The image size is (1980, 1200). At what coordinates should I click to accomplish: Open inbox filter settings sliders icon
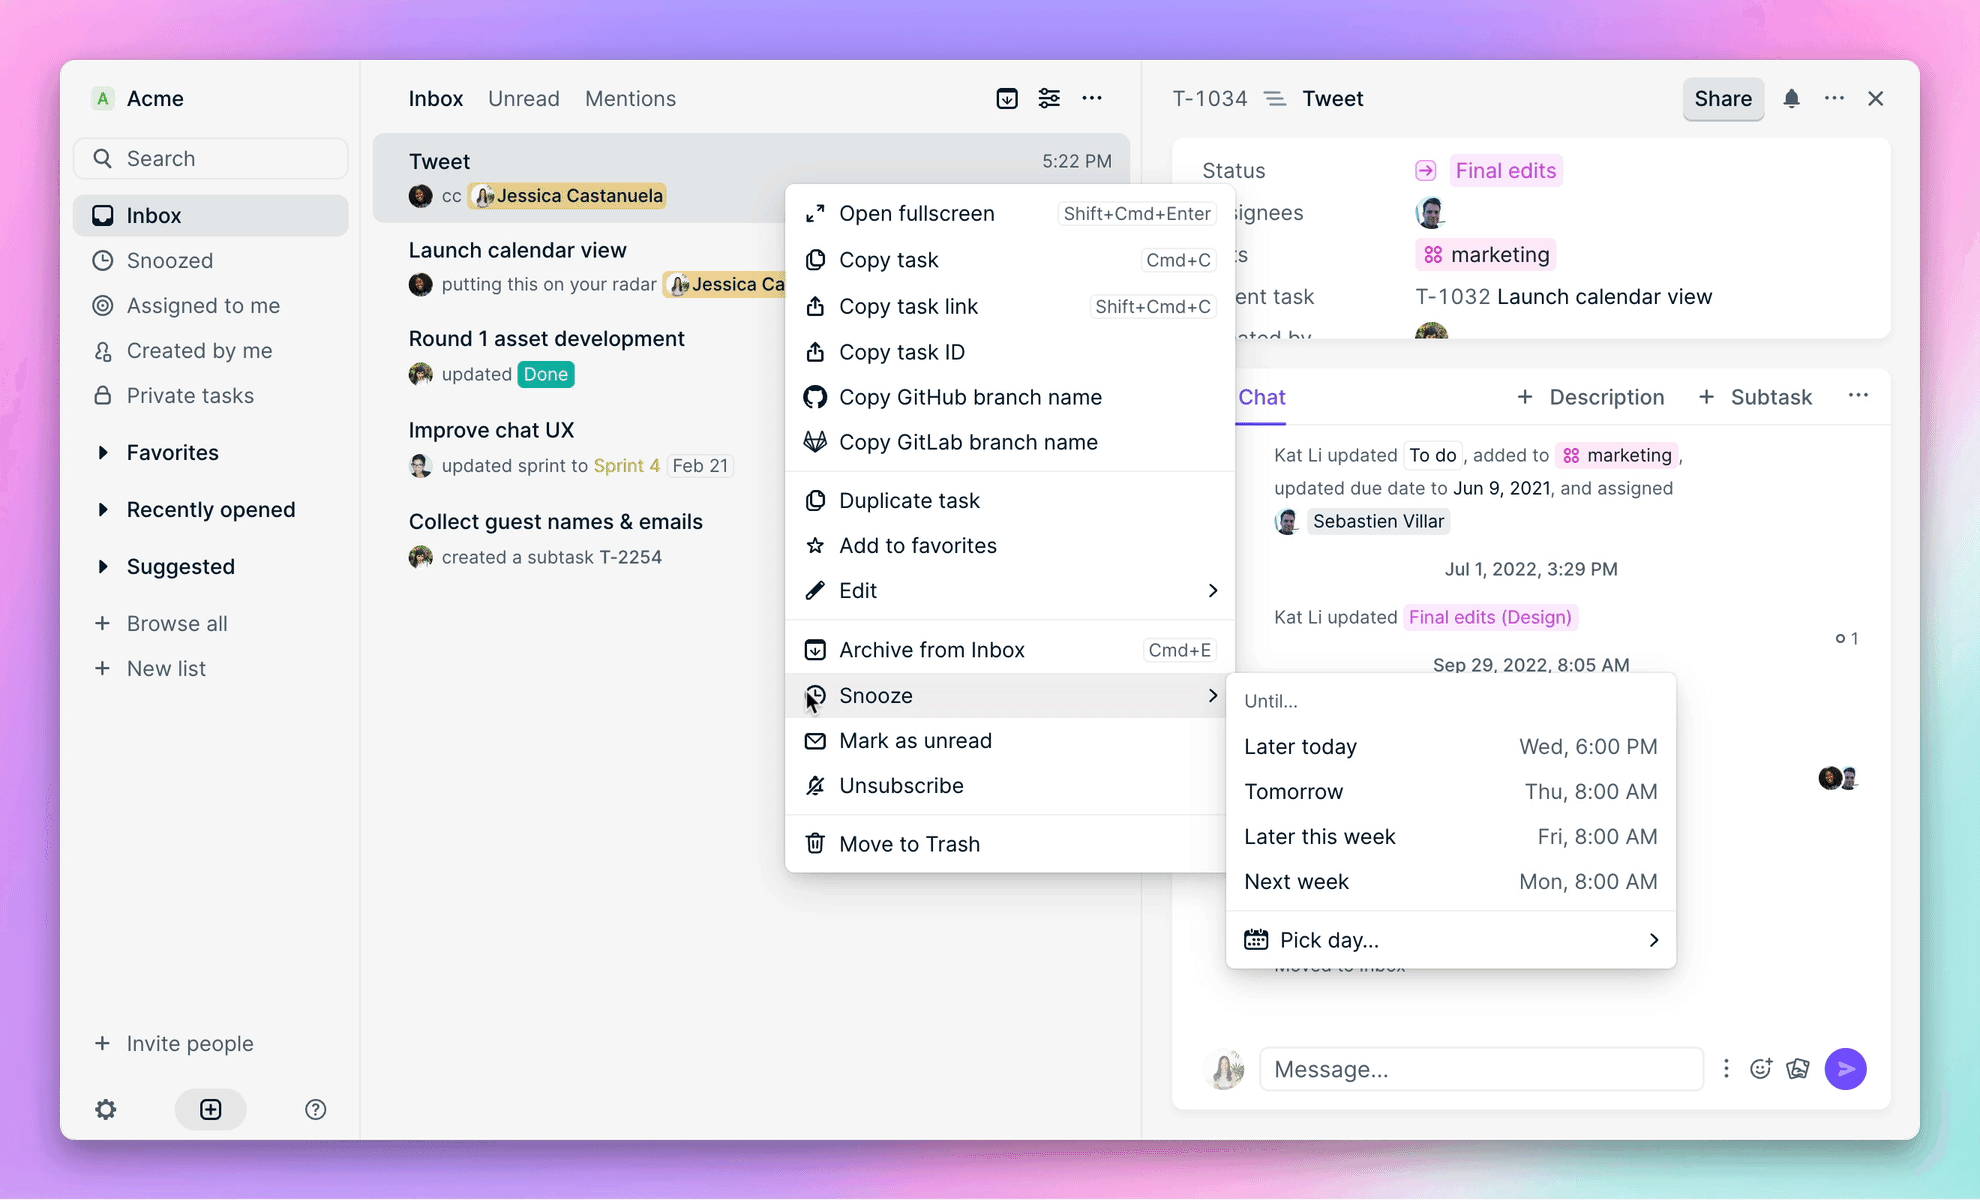[1049, 98]
